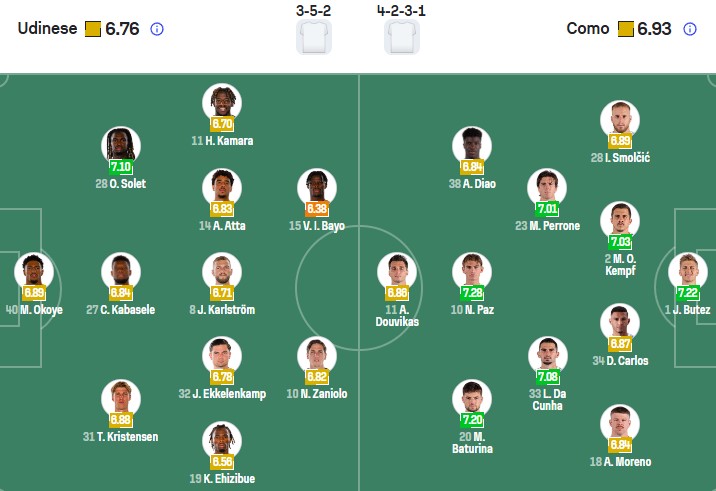Open N. Paz player avatar
Image resolution: width=716 pixels, height=491 pixels.
471,271
